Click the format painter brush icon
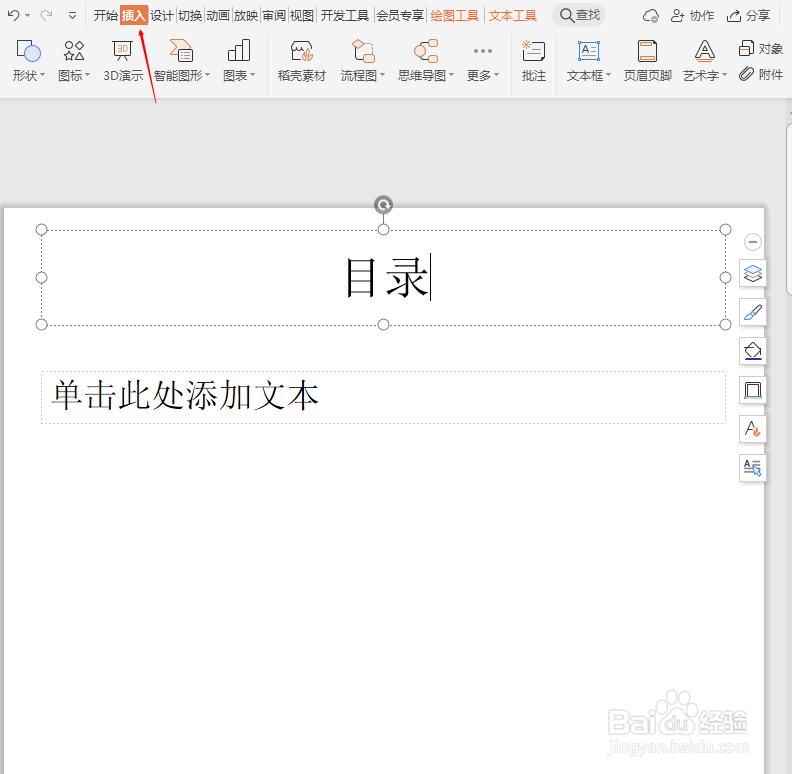Image resolution: width=792 pixels, height=774 pixels. [x=753, y=312]
